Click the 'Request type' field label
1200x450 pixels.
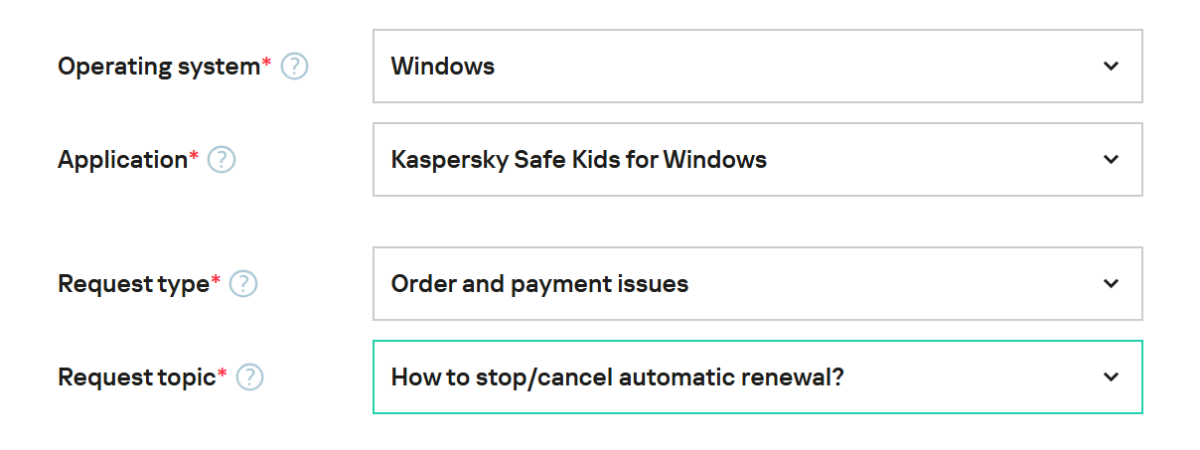tap(134, 284)
